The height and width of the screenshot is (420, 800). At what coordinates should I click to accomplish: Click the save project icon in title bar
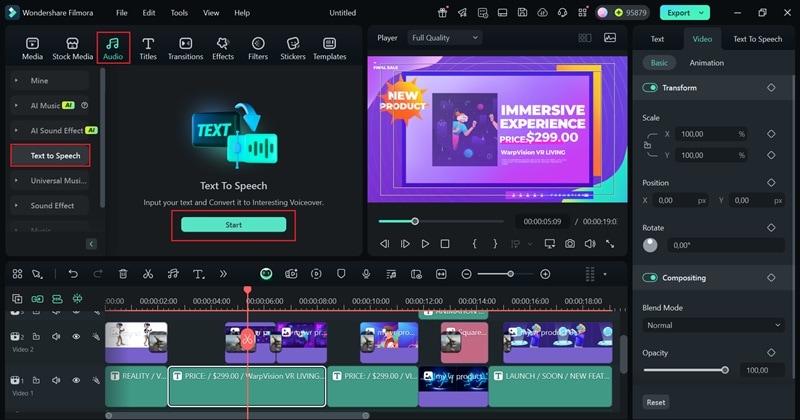click(522, 13)
